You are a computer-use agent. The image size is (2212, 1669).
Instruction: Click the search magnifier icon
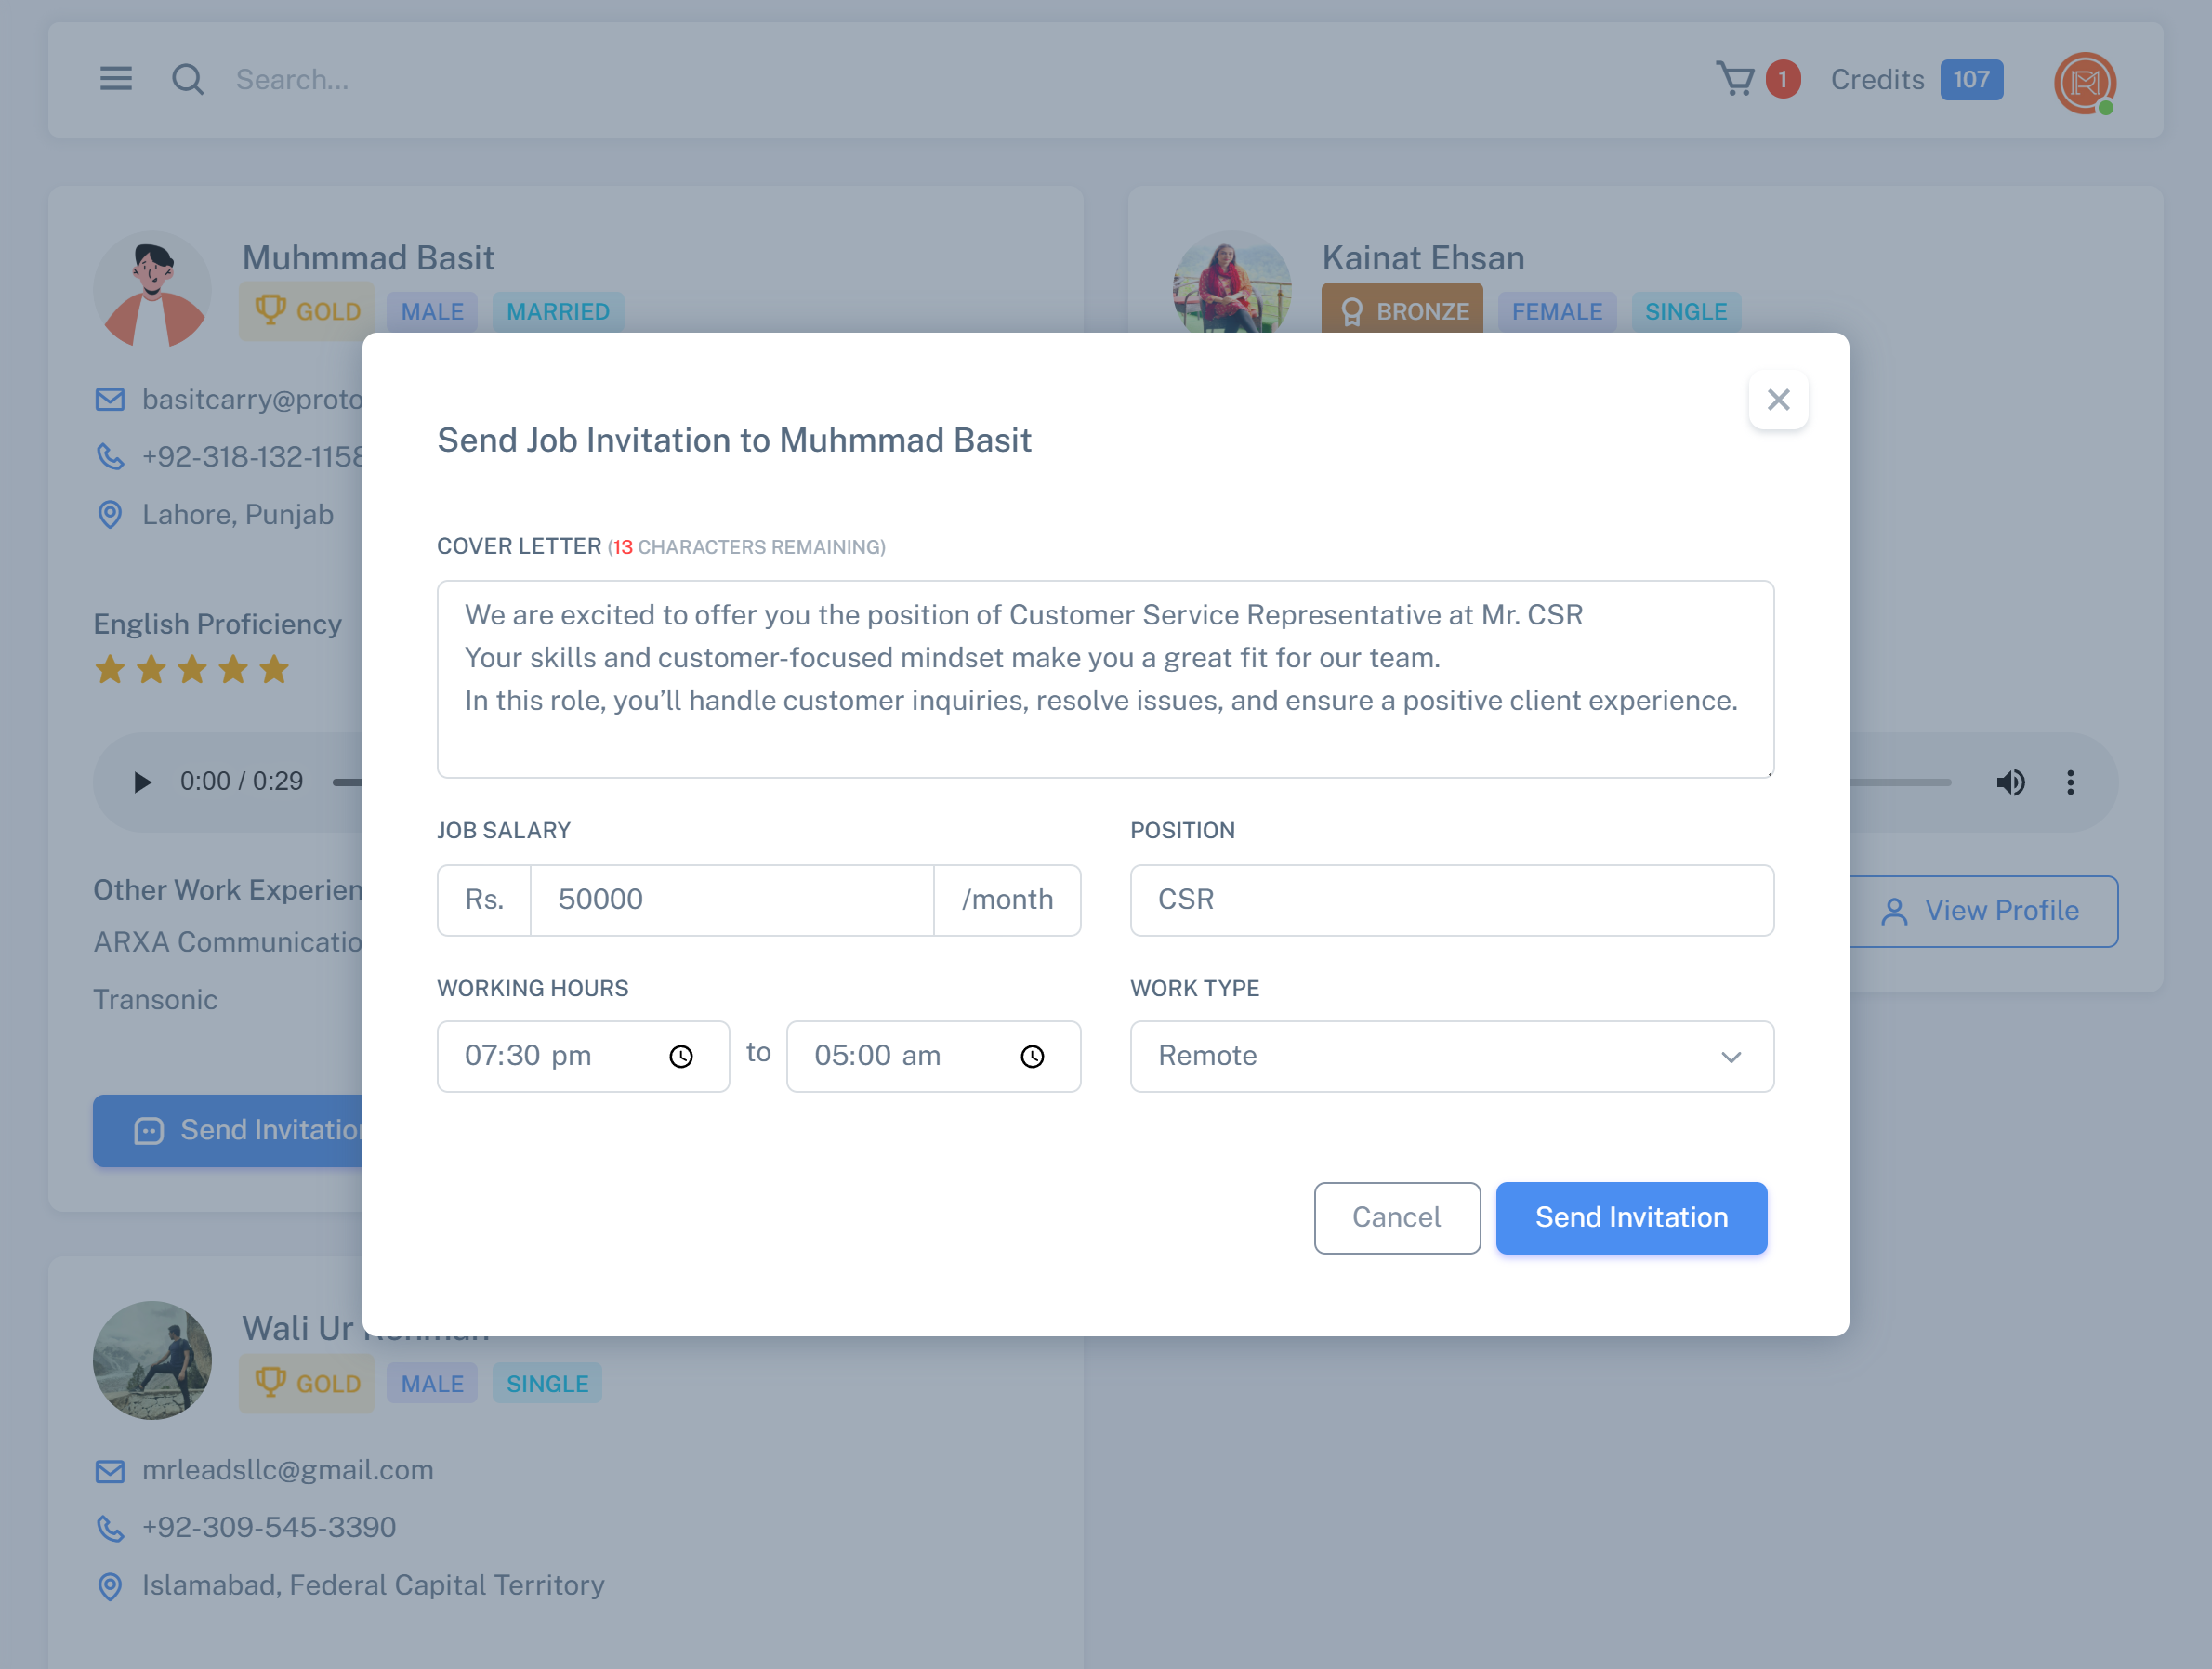(x=187, y=79)
